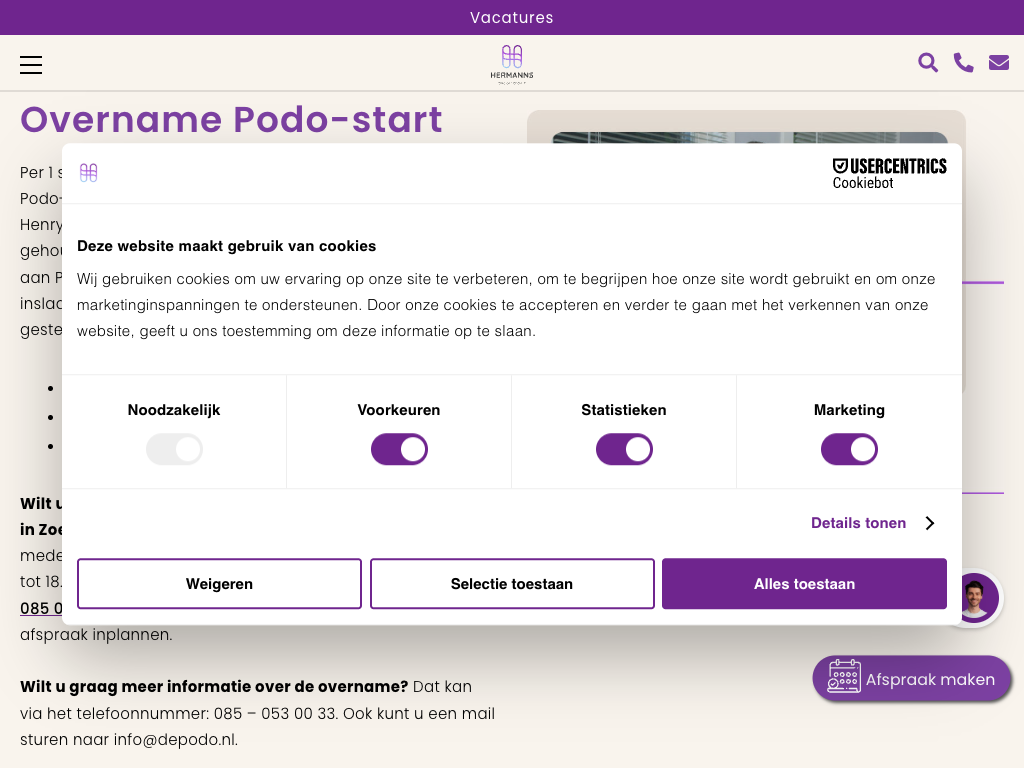Click the Afspraak maken button

(x=912, y=680)
